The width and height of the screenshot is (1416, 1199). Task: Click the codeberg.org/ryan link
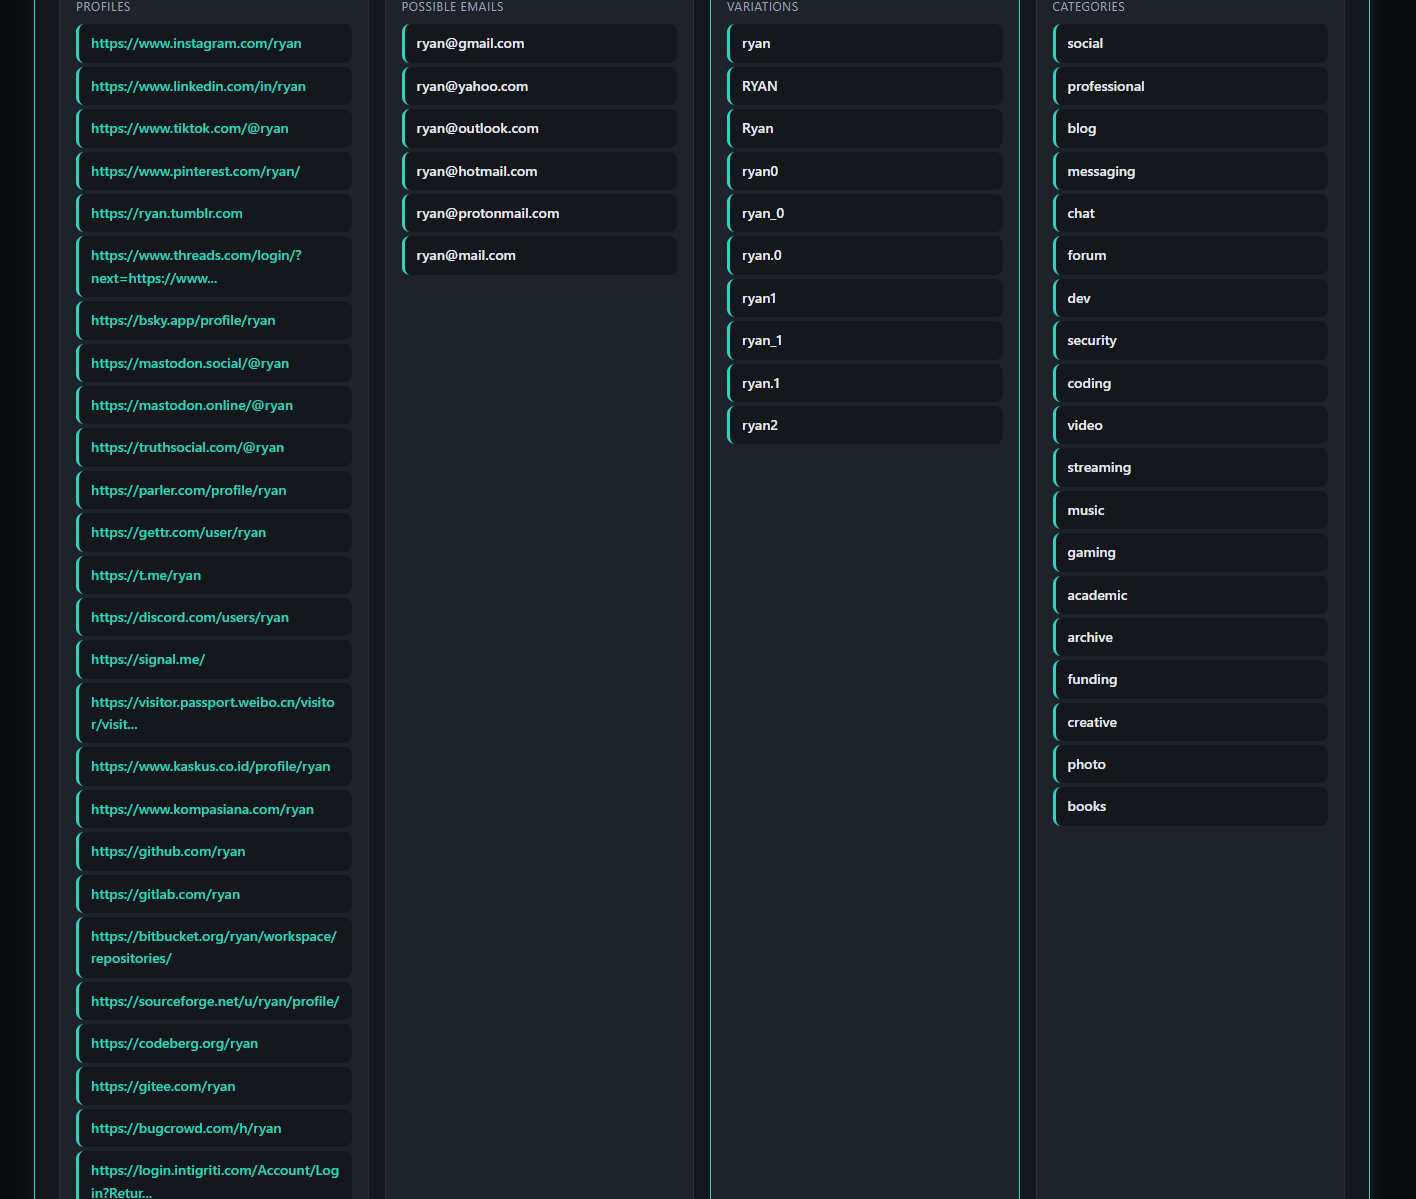click(x=174, y=1044)
